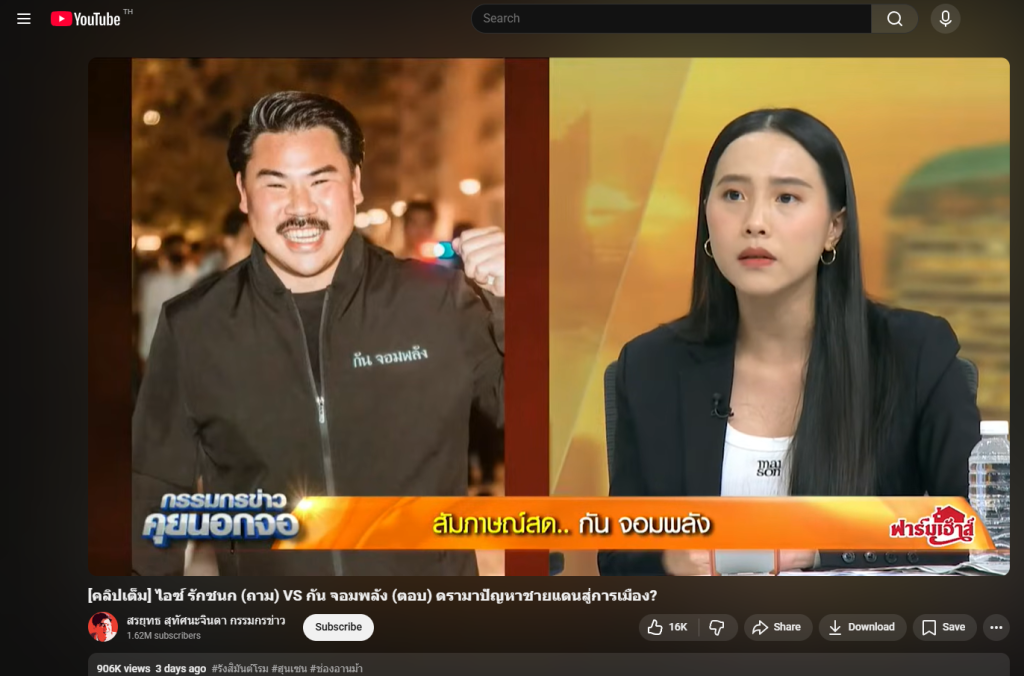Viewport: 1024px width, 676px height.
Task: Focus the Search input field
Action: click(670, 19)
